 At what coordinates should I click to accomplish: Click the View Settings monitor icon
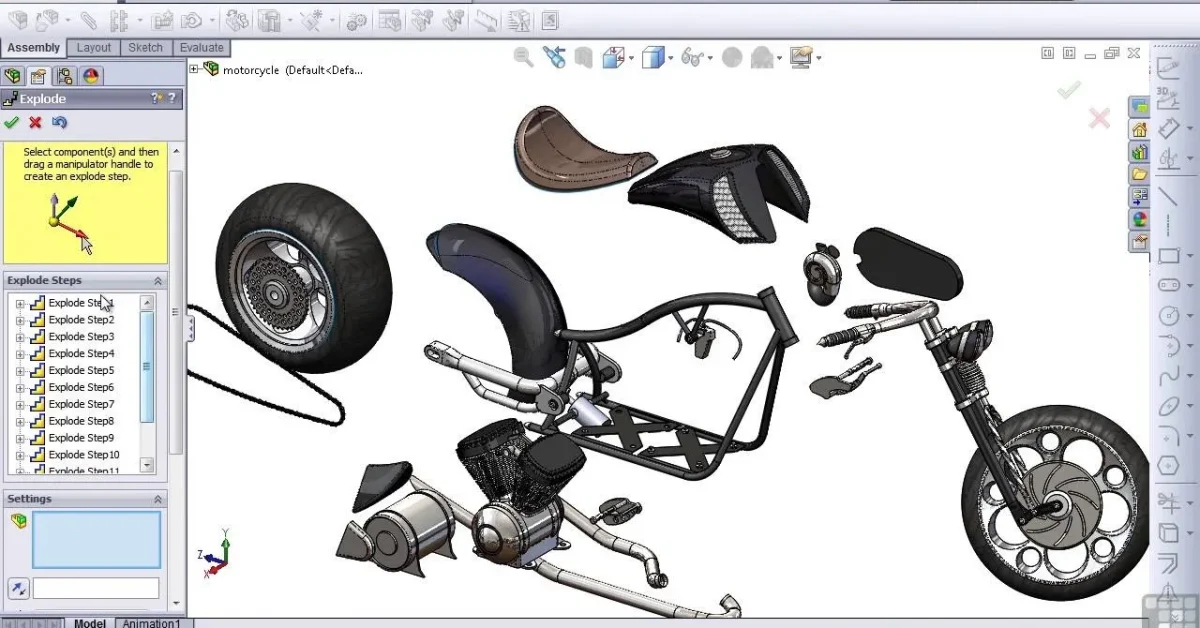[800, 58]
